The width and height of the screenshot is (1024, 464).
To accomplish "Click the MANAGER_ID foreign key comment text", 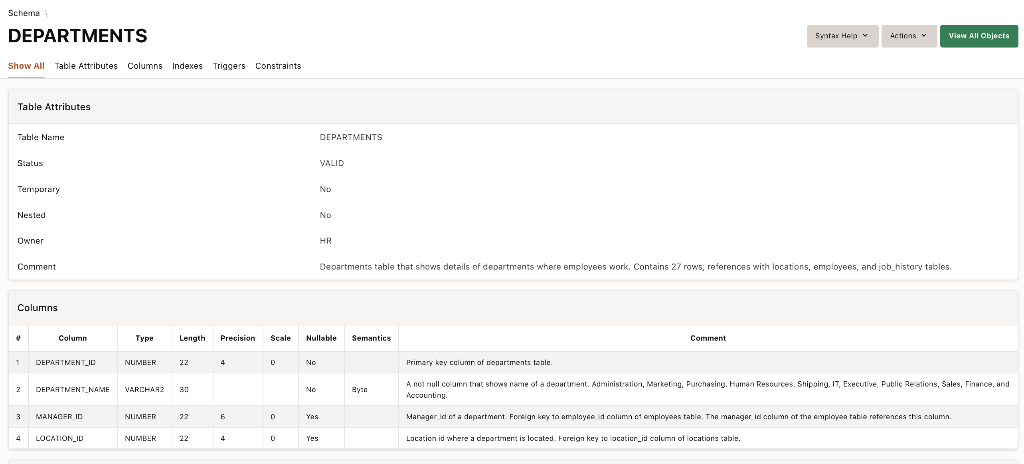I will tap(679, 417).
